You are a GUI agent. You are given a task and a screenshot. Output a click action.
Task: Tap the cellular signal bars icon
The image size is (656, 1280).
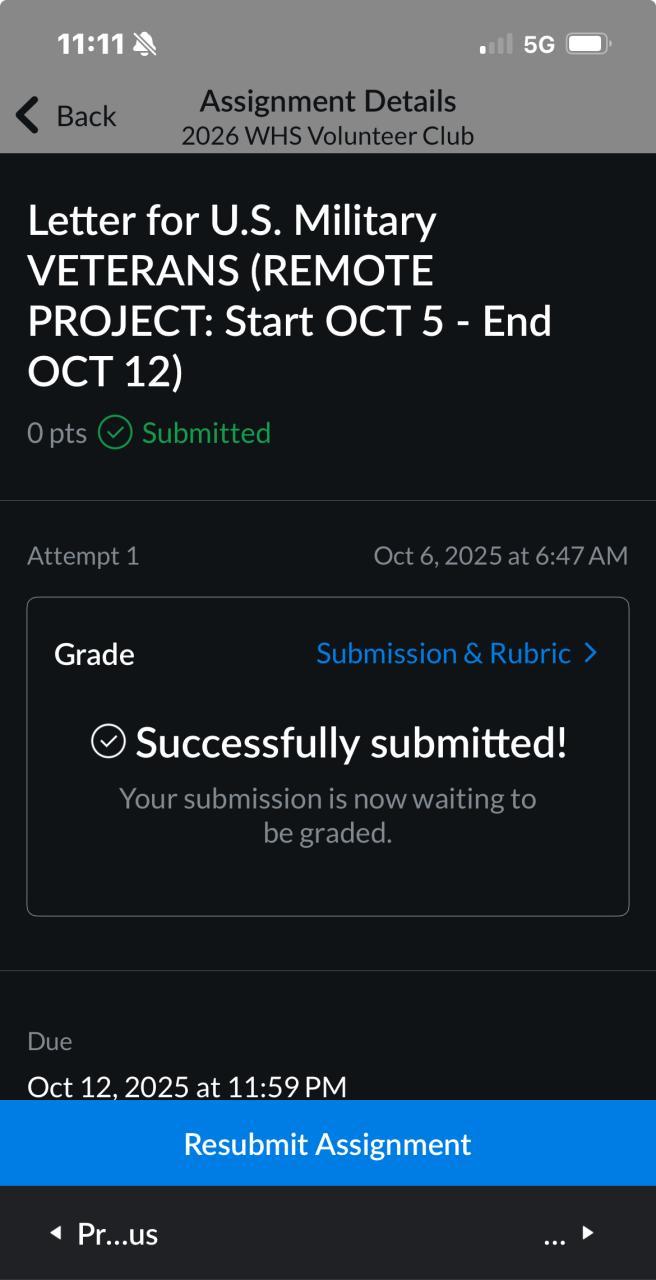496,44
